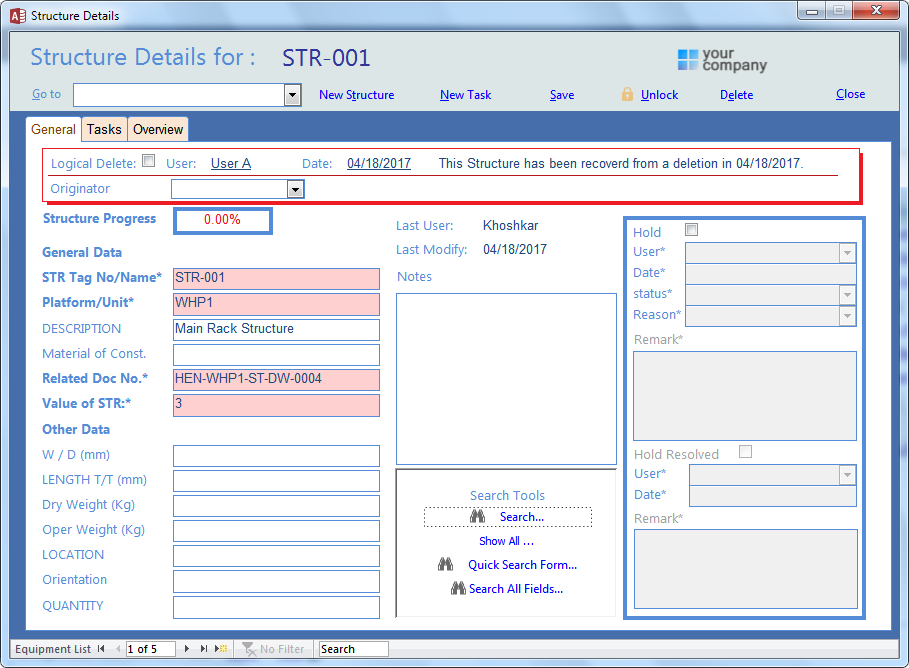Go to previous record in navigation bar
The height and width of the screenshot is (668, 909).
[118, 649]
